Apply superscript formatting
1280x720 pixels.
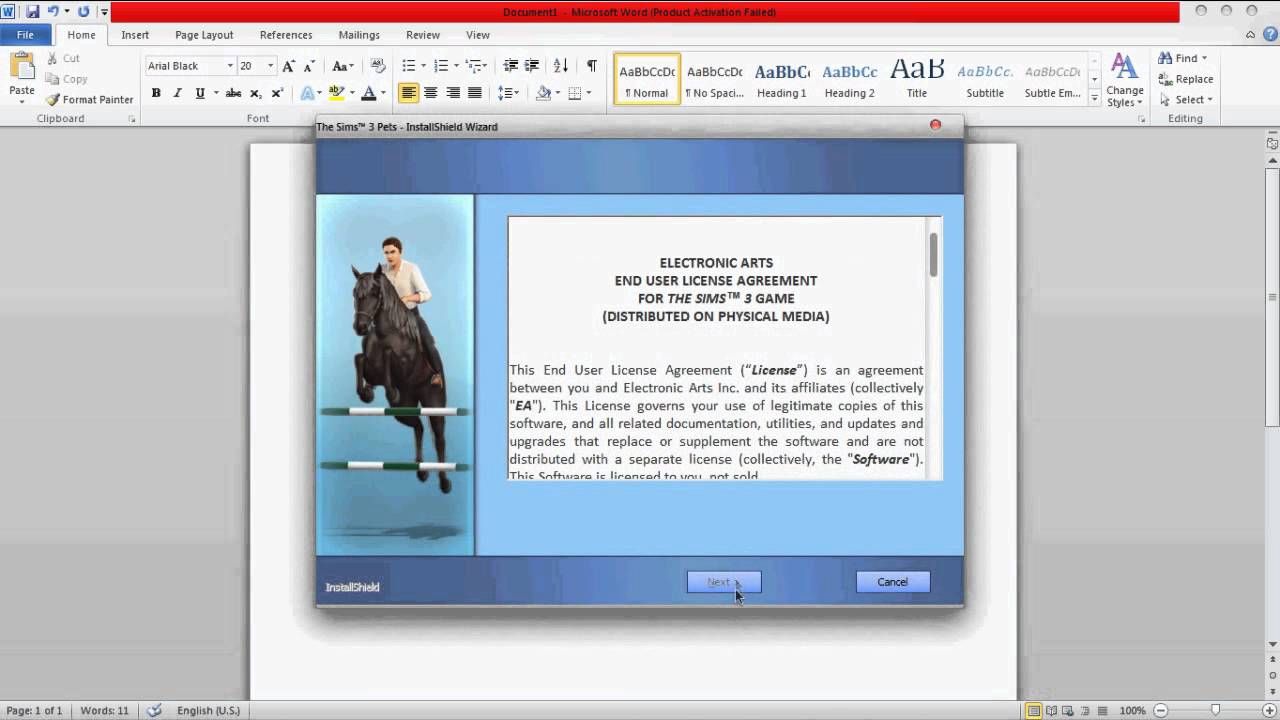(277, 93)
